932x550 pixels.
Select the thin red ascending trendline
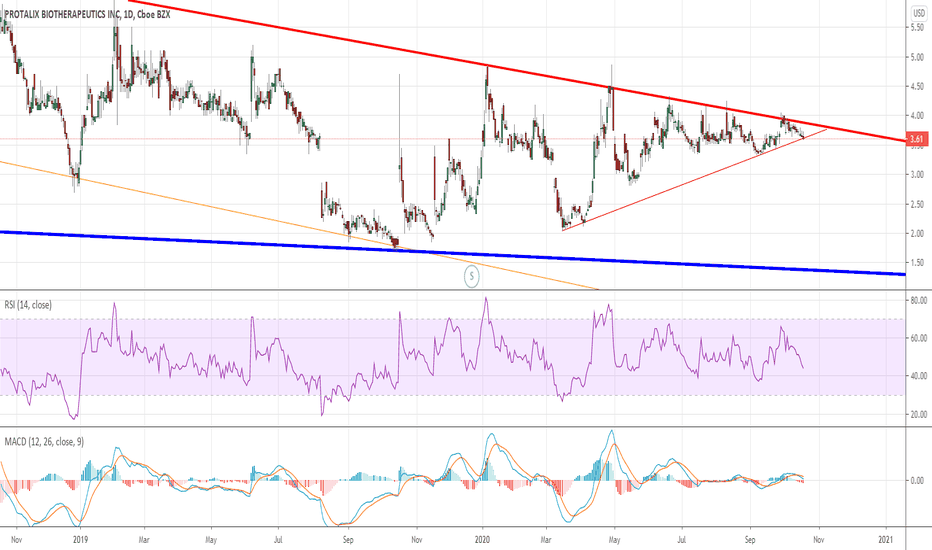[694, 180]
